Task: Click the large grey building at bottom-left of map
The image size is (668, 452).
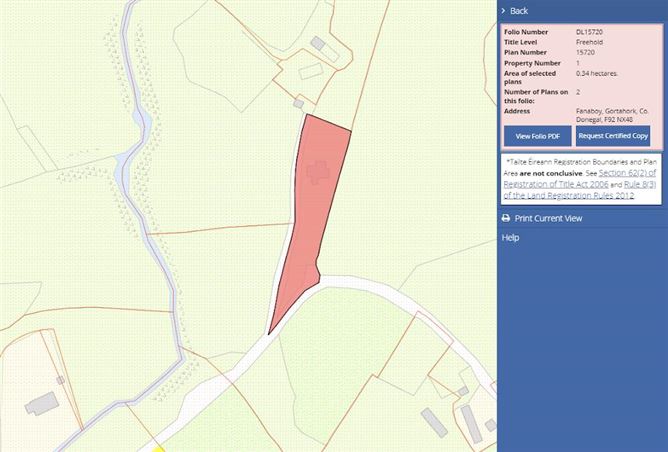Action: click(42, 403)
